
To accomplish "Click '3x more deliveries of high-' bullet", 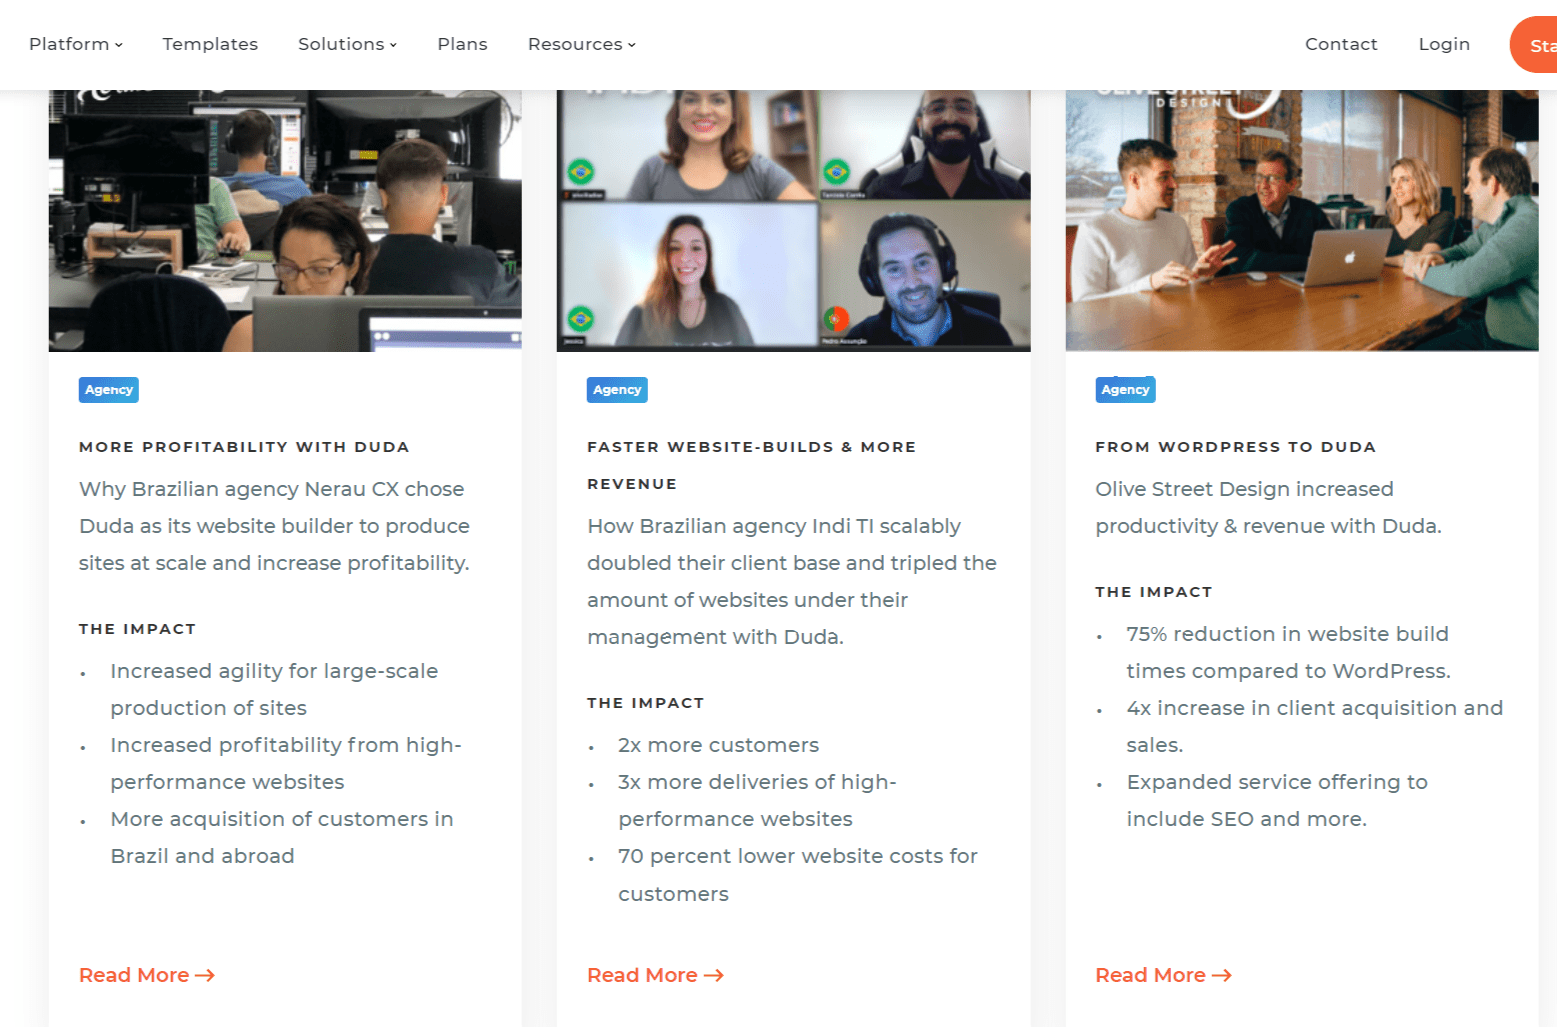I will point(757,800).
